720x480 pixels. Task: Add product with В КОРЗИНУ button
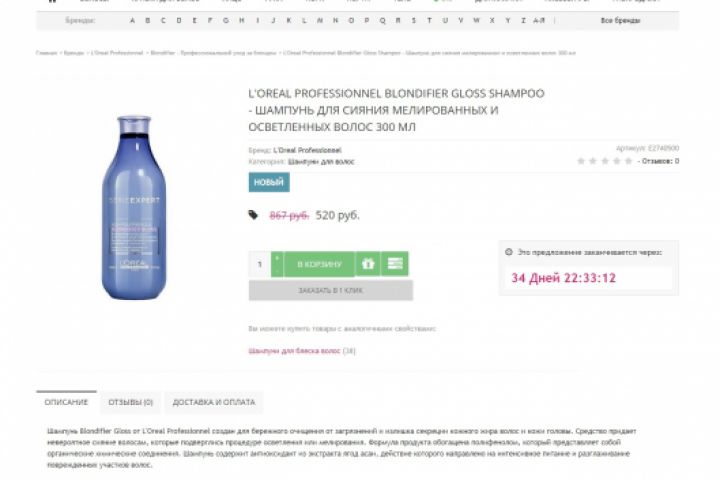point(320,264)
